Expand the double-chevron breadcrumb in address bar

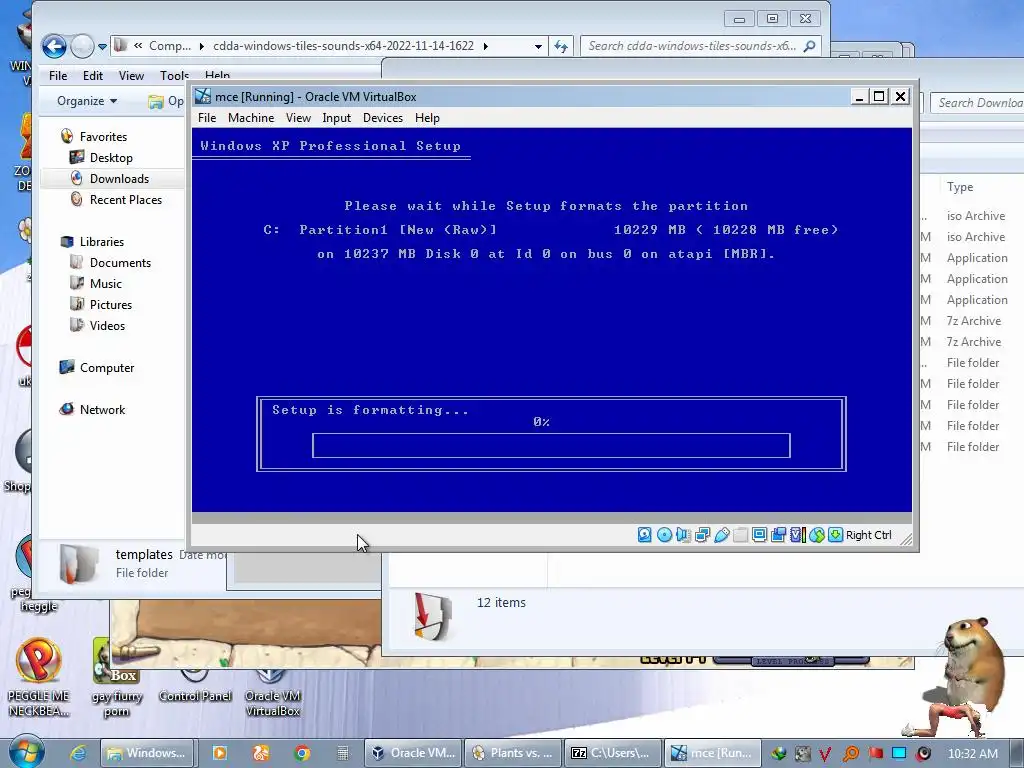tap(138, 46)
